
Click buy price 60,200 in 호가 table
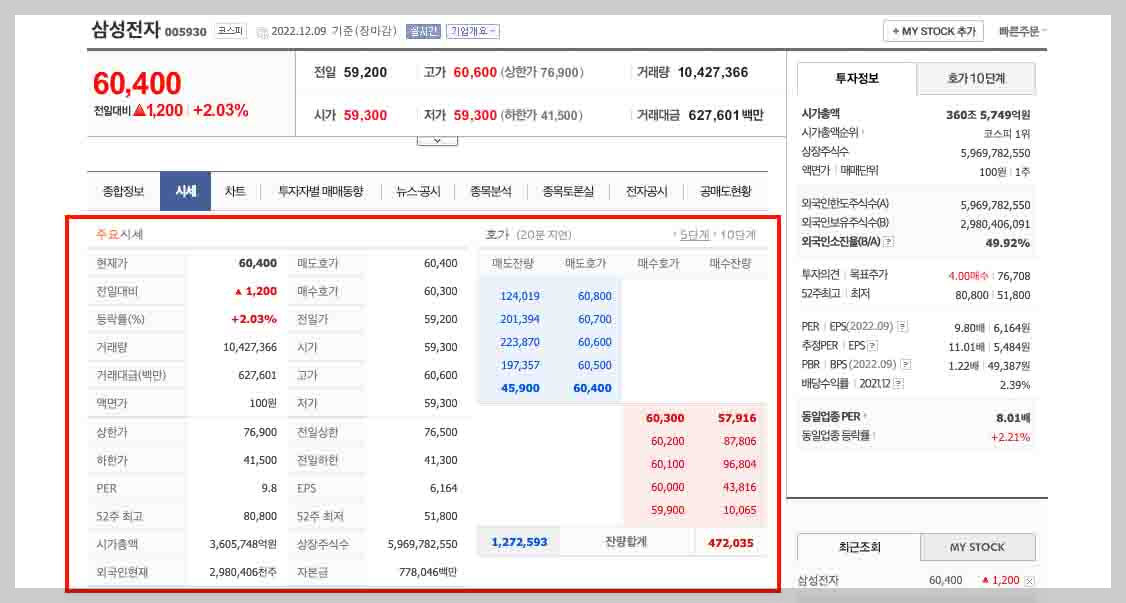tap(667, 441)
